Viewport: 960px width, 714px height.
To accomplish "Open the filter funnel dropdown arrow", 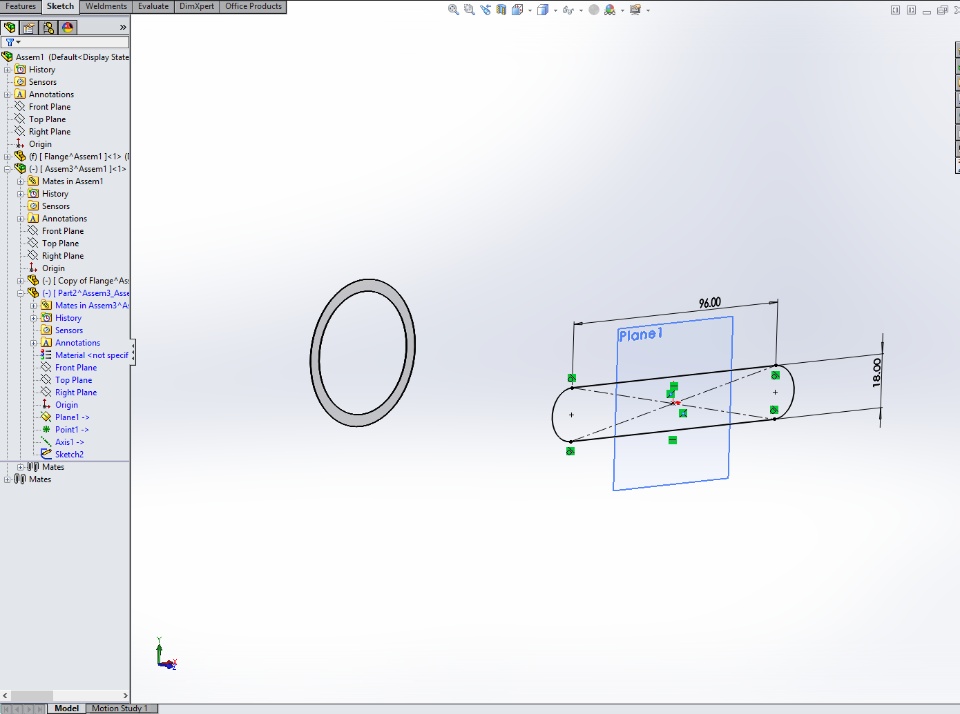I will coord(18,42).
